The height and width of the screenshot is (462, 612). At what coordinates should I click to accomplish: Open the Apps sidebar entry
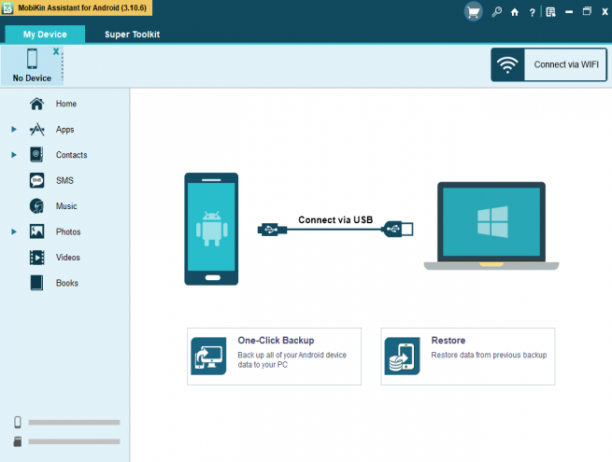(65, 130)
